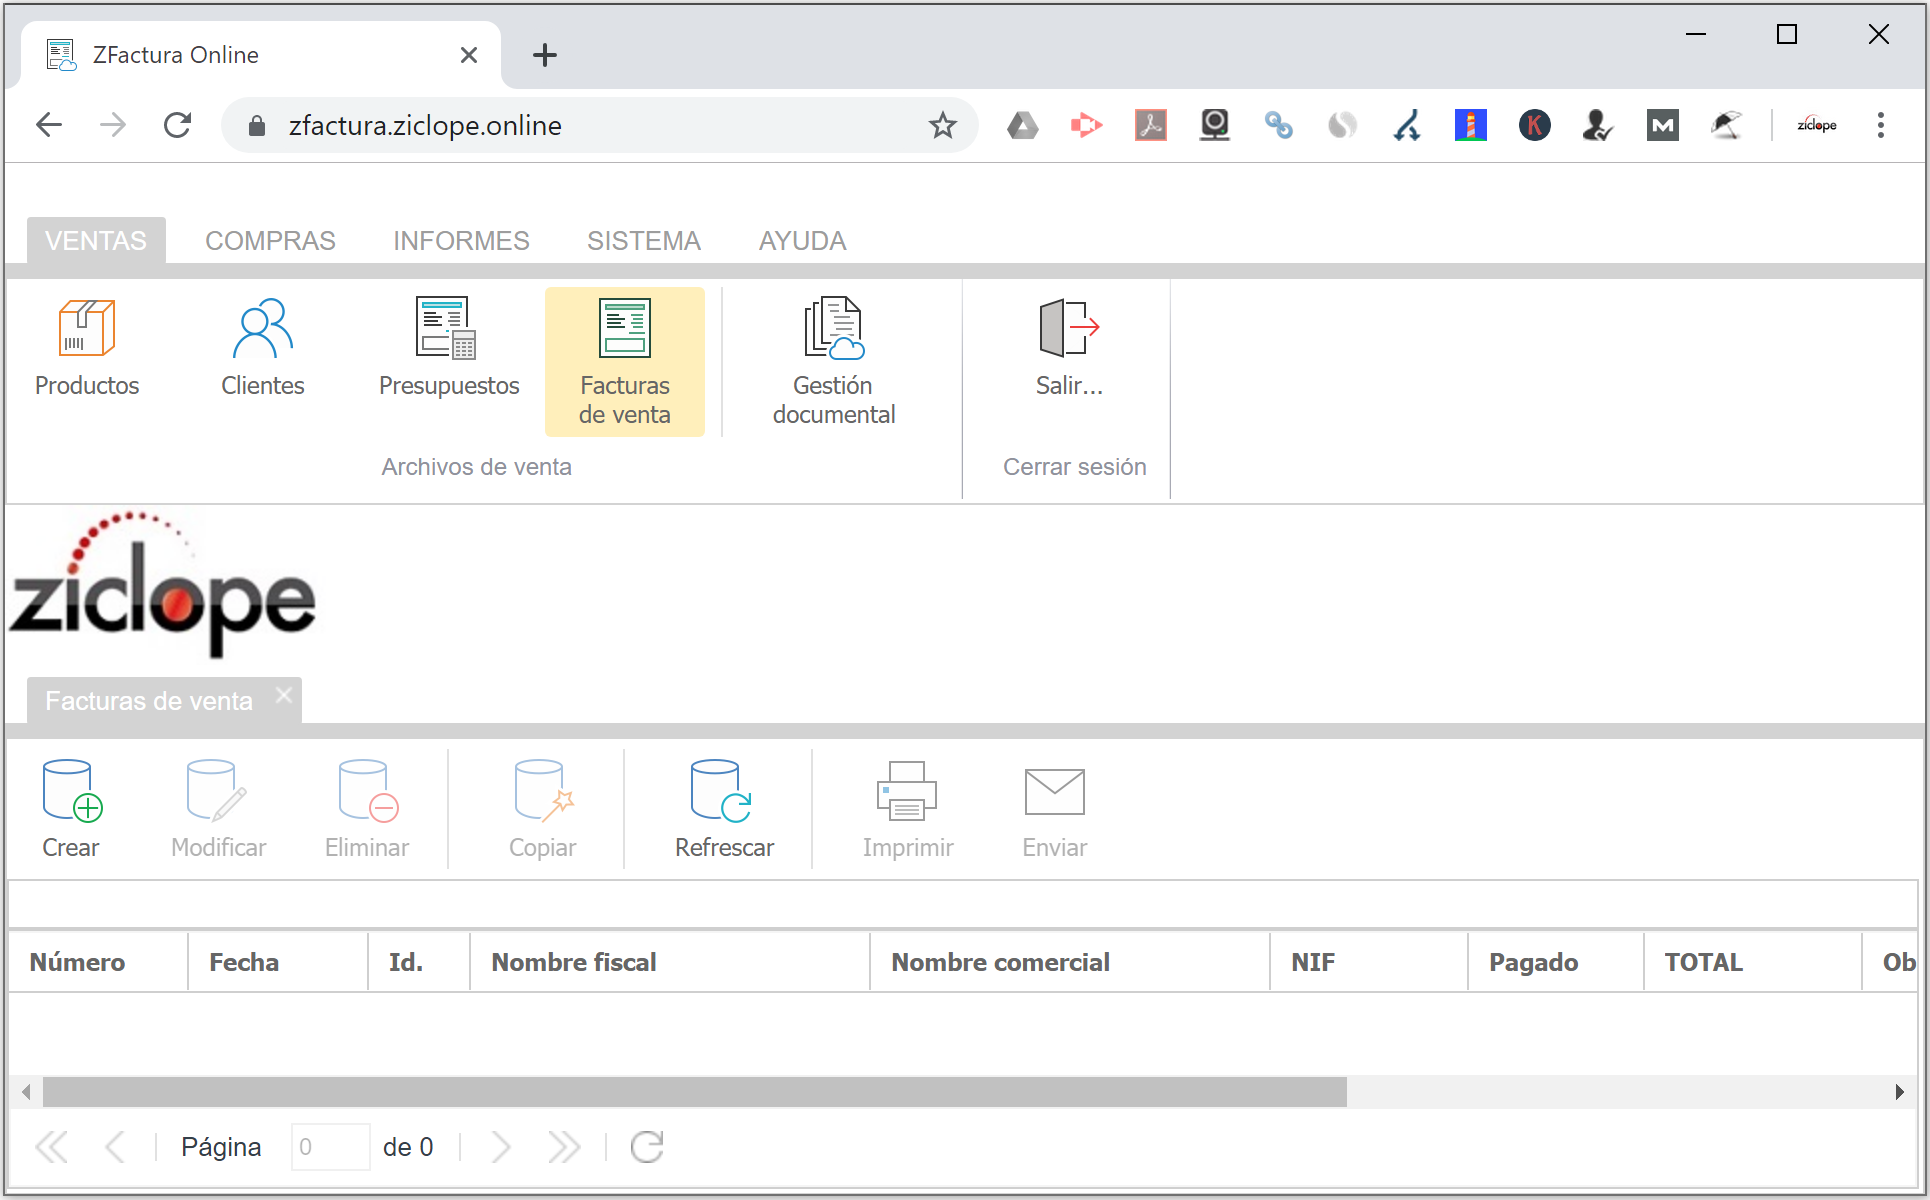Image resolution: width=1930 pixels, height=1200 pixels.
Task: Click the page number input field
Action: (x=330, y=1147)
